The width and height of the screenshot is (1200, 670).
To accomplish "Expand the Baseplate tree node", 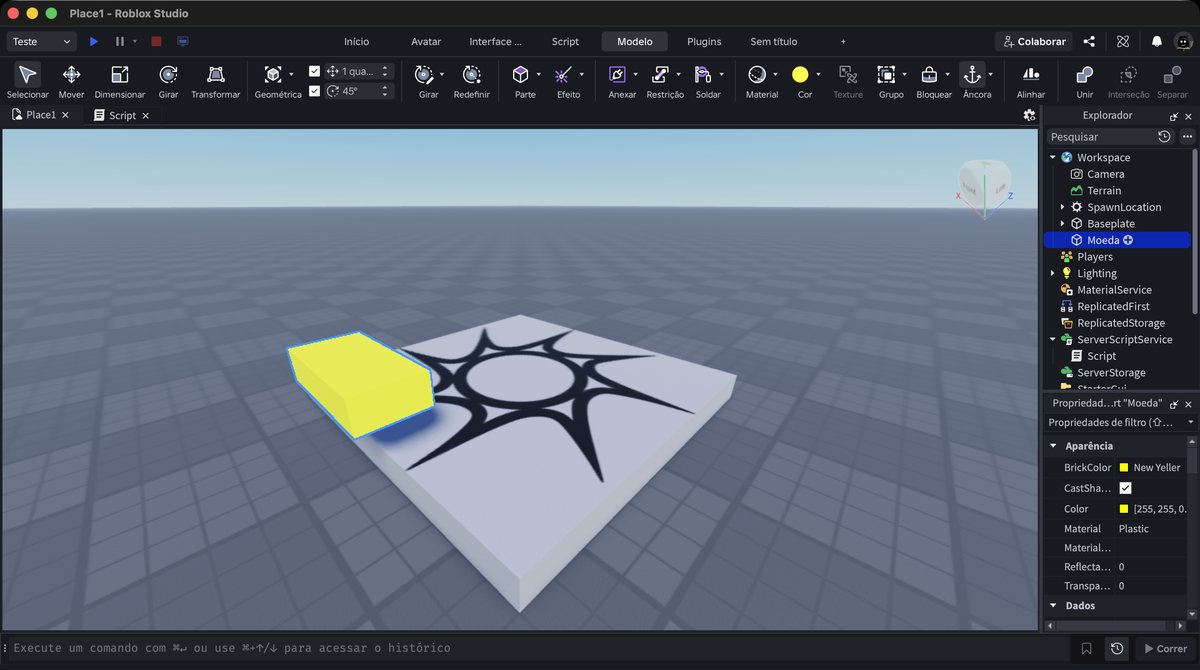I will coord(1062,224).
